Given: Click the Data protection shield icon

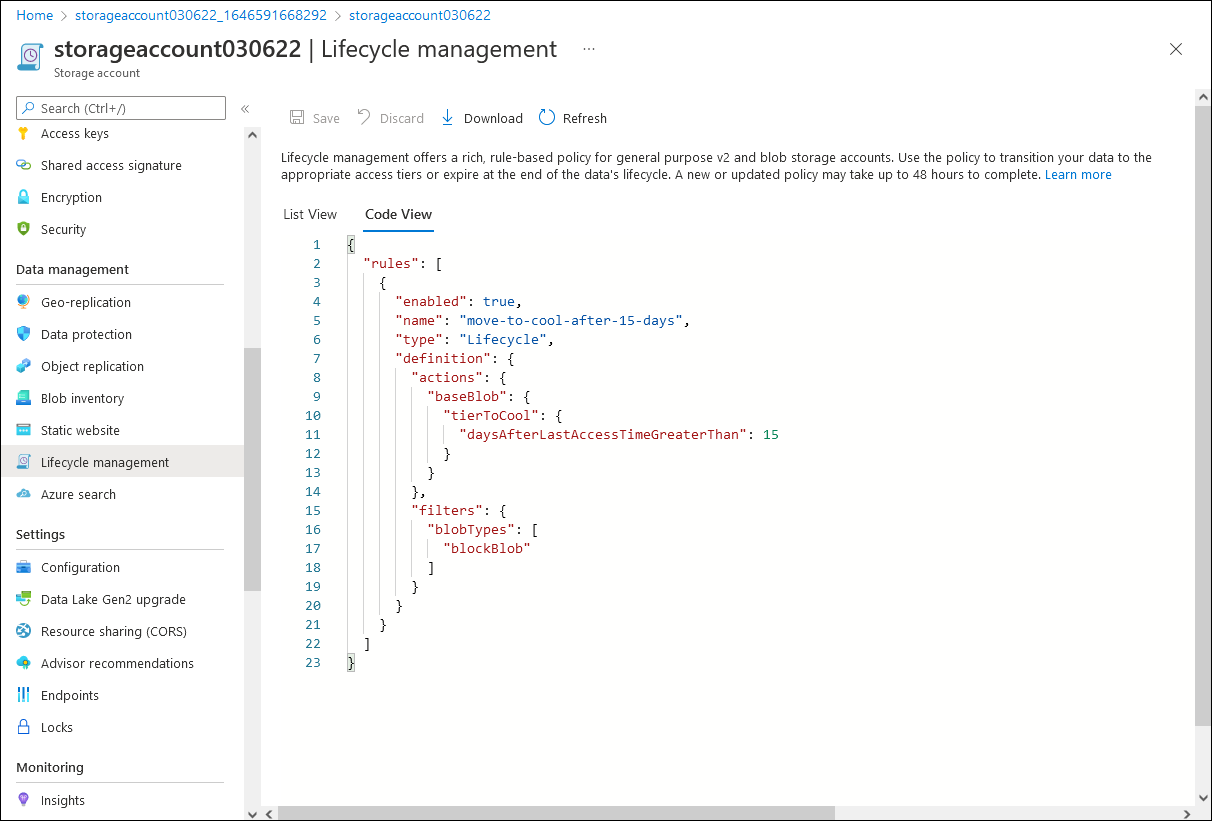Looking at the screenshot, I should click(24, 335).
